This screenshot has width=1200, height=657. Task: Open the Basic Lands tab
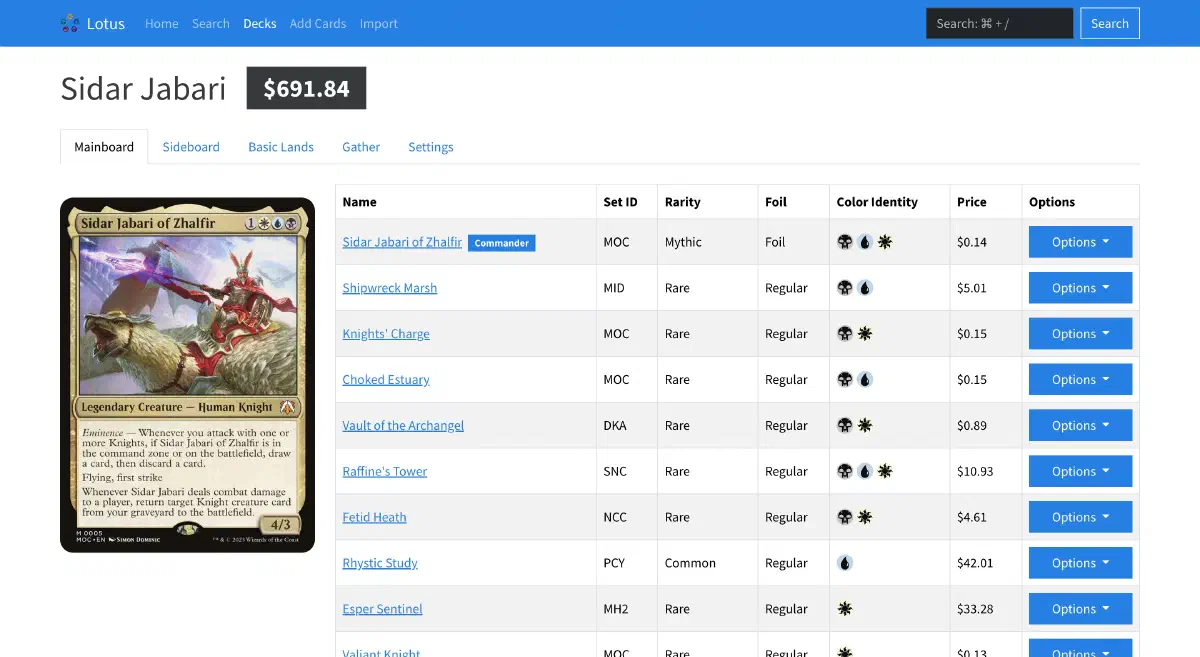coord(281,147)
